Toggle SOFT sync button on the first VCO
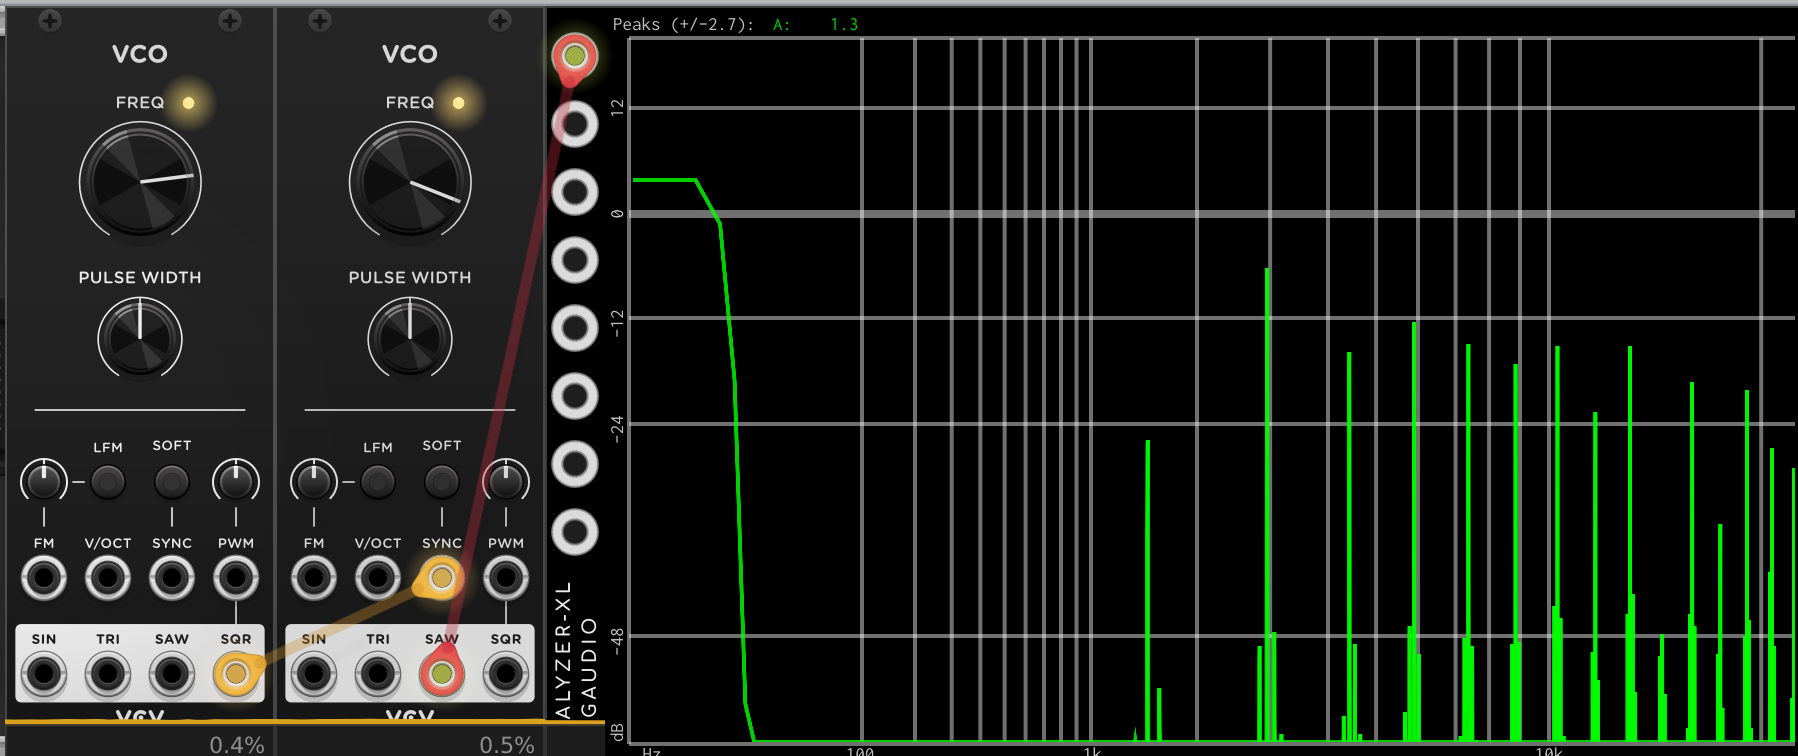 (x=172, y=482)
